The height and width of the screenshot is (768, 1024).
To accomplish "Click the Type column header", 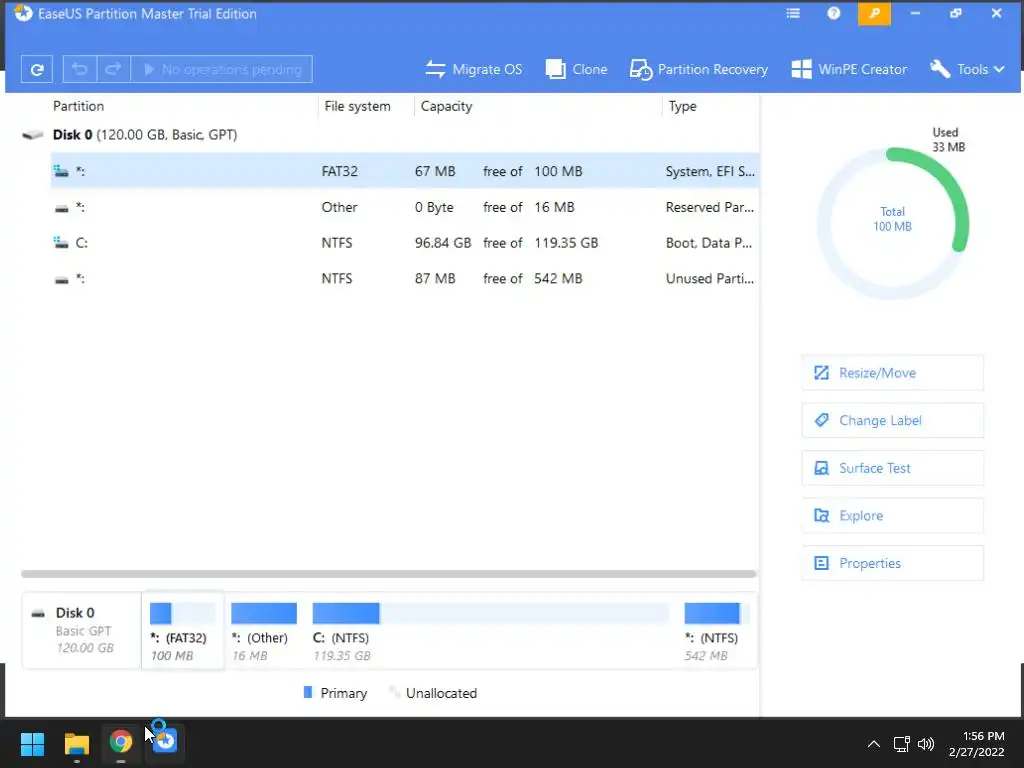I will pos(682,106).
